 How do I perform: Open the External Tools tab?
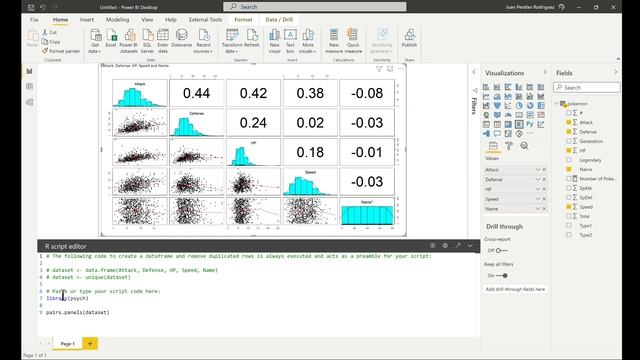[205, 20]
